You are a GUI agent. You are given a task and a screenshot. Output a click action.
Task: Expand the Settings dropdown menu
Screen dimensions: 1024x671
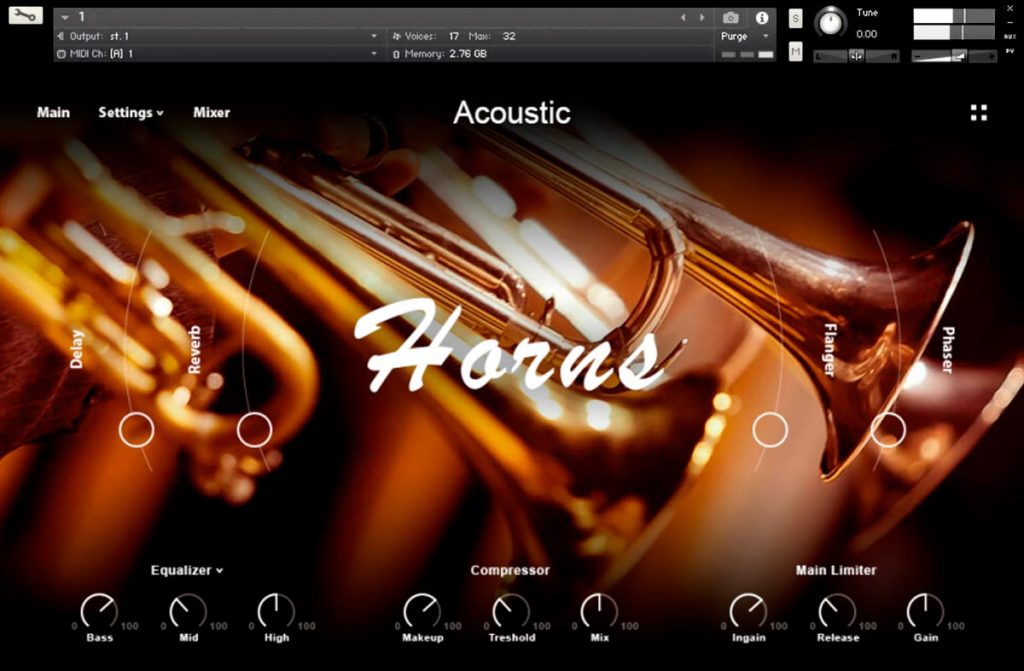tap(131, 112)
